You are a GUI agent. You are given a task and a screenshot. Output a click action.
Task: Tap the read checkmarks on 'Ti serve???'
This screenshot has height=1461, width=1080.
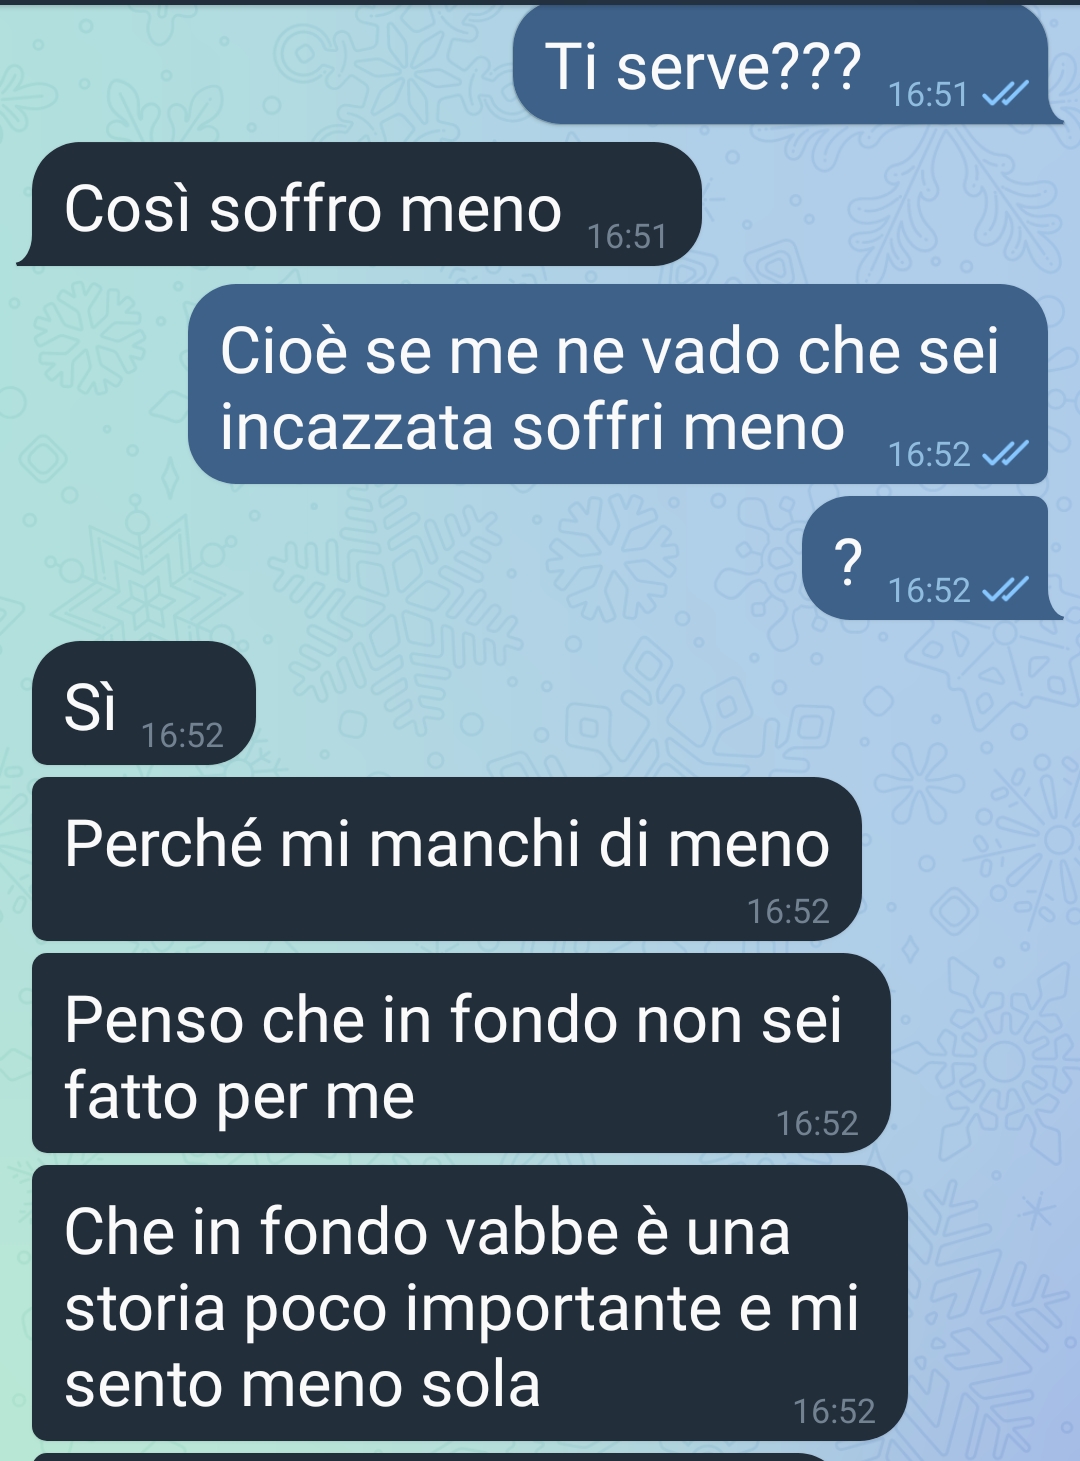pos(1005,95)
